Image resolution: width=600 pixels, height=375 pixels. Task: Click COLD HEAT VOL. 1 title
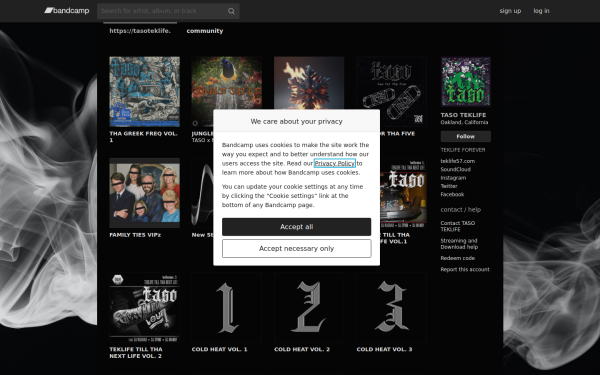[x=220, y=349]
